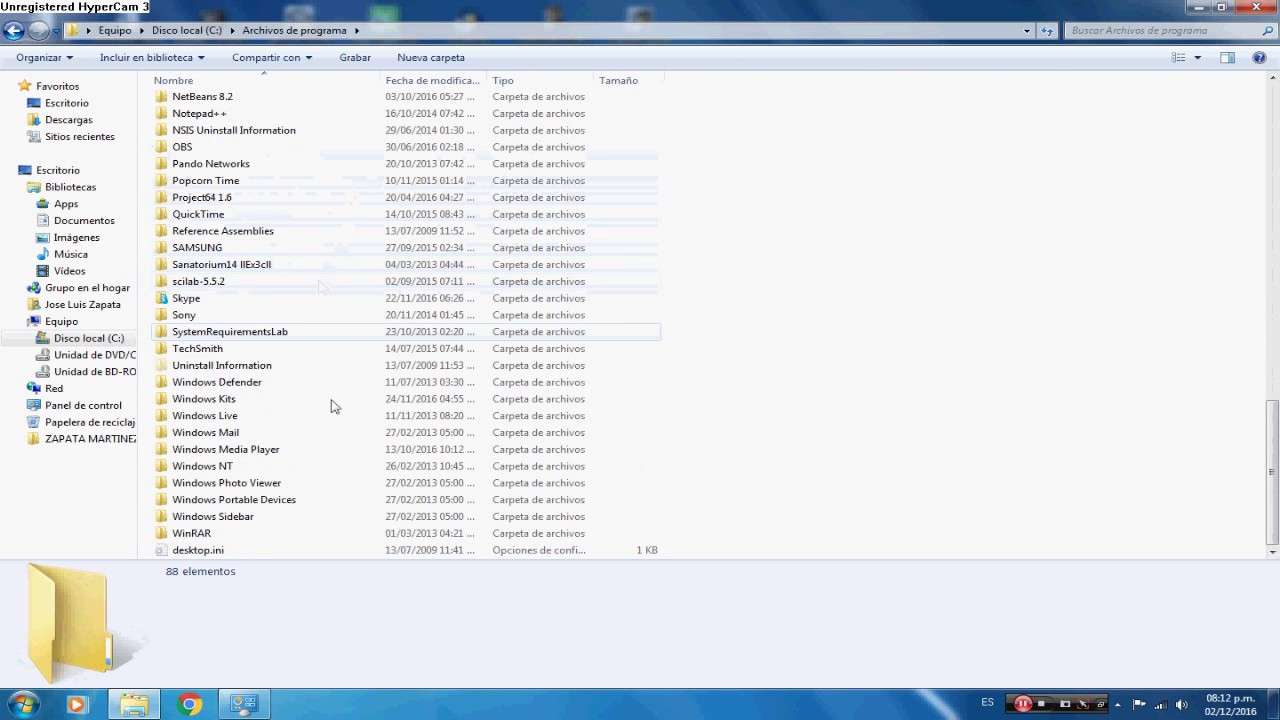Pause the HyperCam recording
The image size is (1280, 720).
(1023, 704)
